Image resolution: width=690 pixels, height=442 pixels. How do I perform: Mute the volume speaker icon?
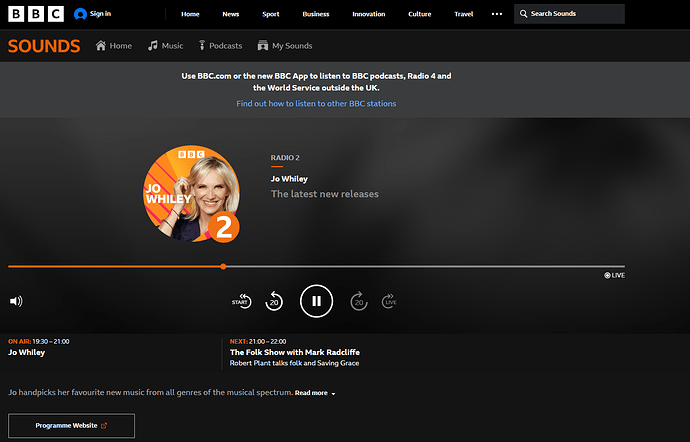click(x=16, y=301)
